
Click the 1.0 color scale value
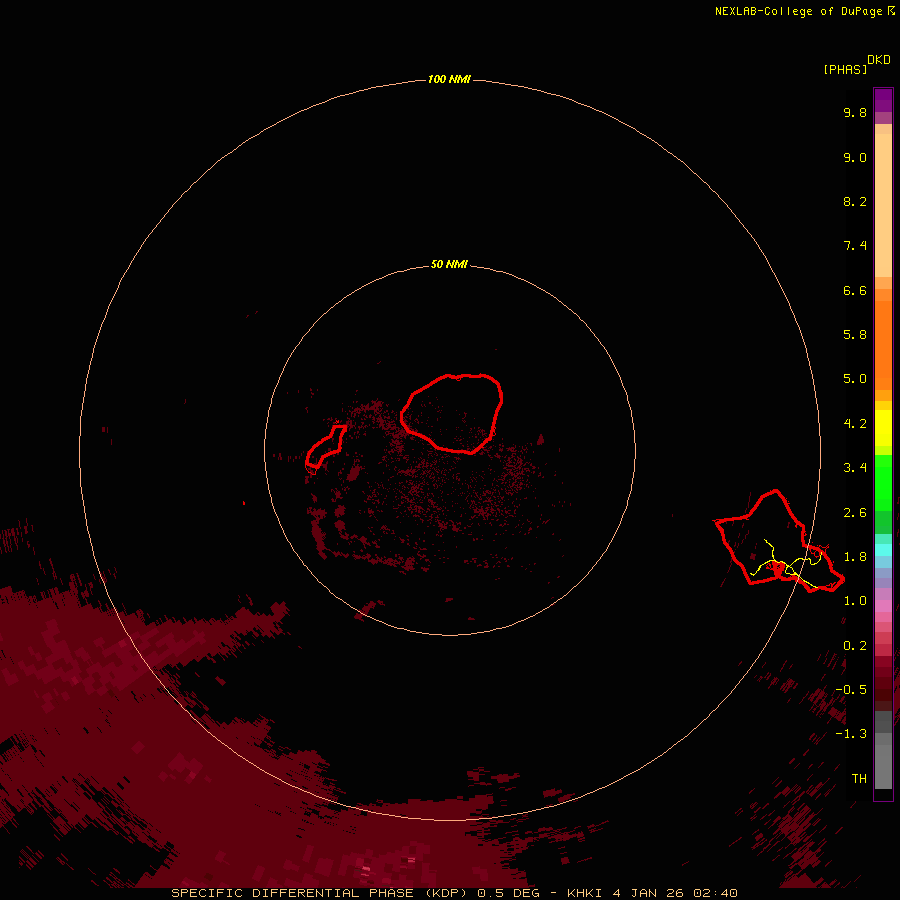[x=855, y=601]
